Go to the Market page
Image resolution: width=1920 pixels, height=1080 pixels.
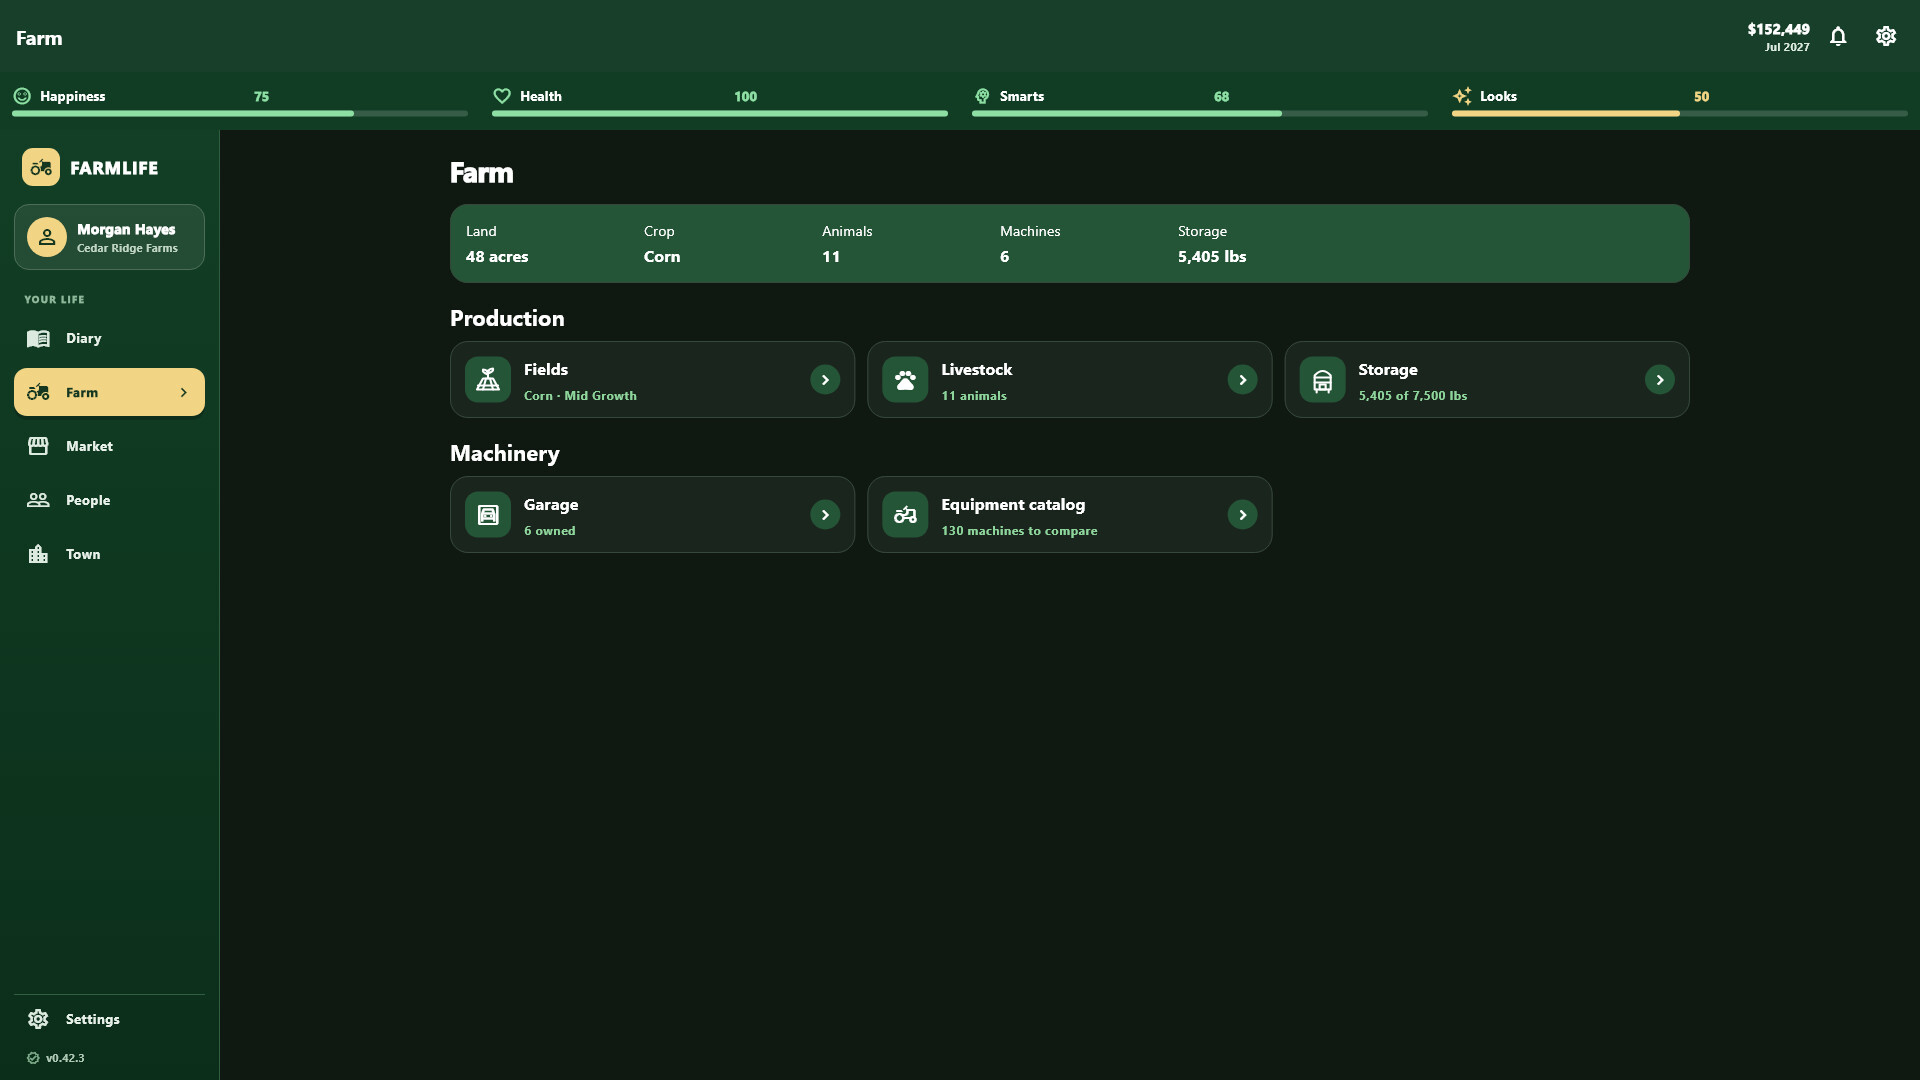(x=109, y=447)
